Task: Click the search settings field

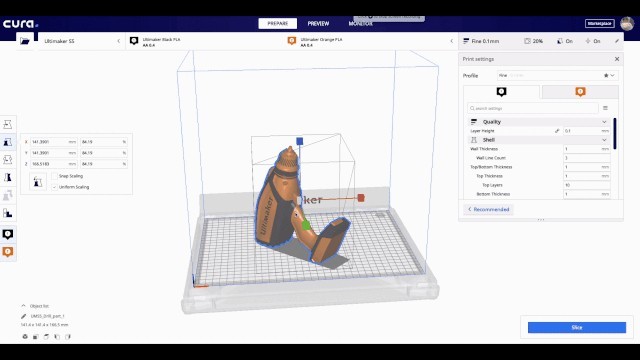Action: 533,108
